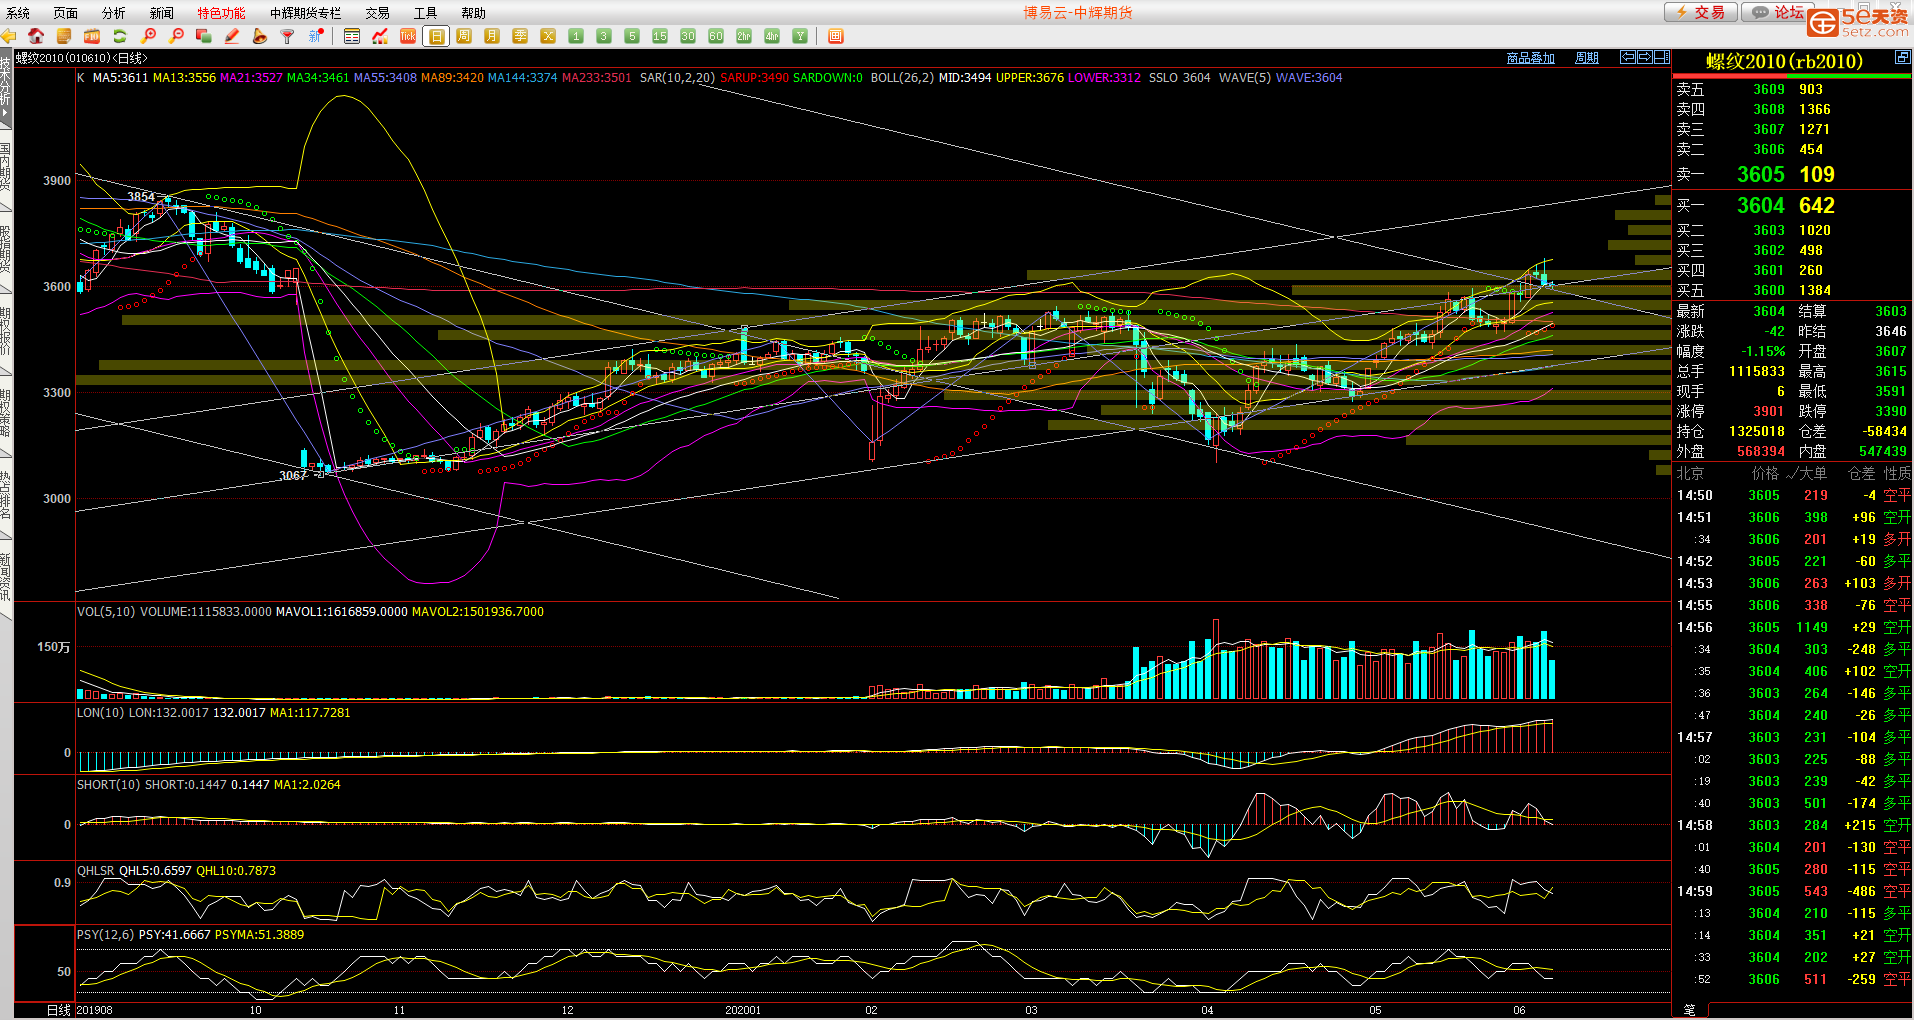This screenshot has height=1020, width=1914.
Task: Click the red multi-window layout icon
Action: tap(836, 36)
